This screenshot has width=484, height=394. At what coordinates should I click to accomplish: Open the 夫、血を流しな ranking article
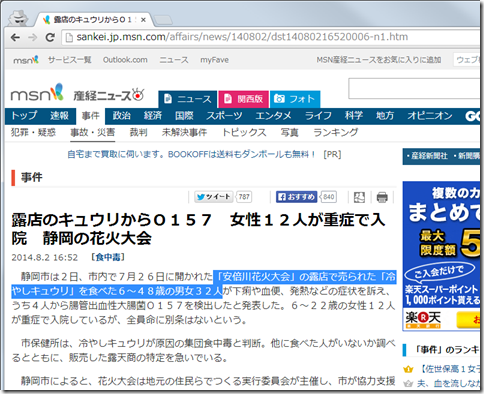[x=449, y=384]
